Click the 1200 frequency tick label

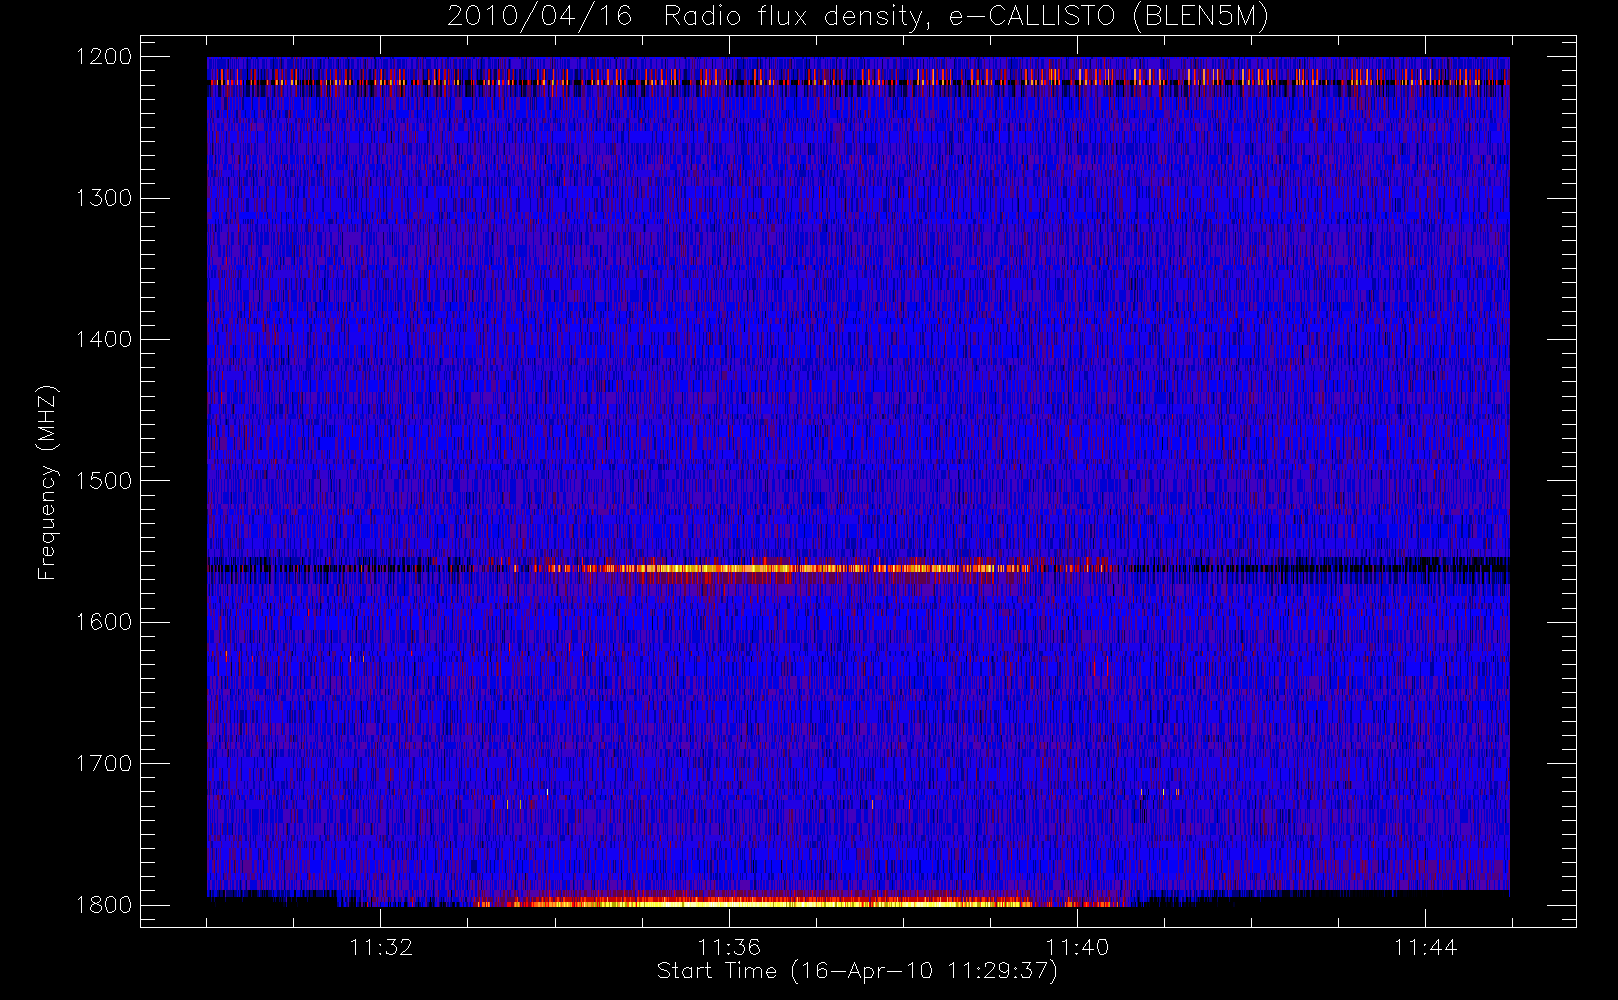[x=104, y=56]
